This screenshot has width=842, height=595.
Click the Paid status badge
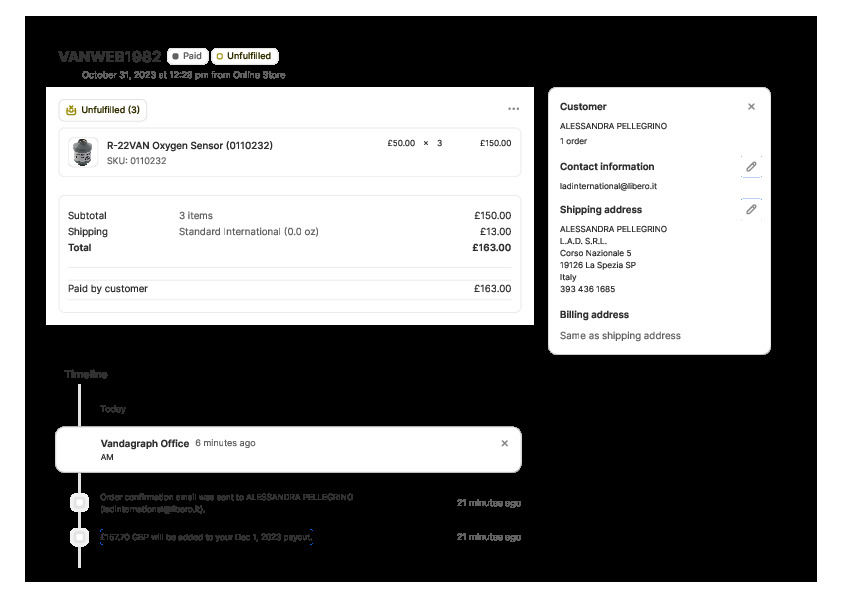click(x=187, y=57)
